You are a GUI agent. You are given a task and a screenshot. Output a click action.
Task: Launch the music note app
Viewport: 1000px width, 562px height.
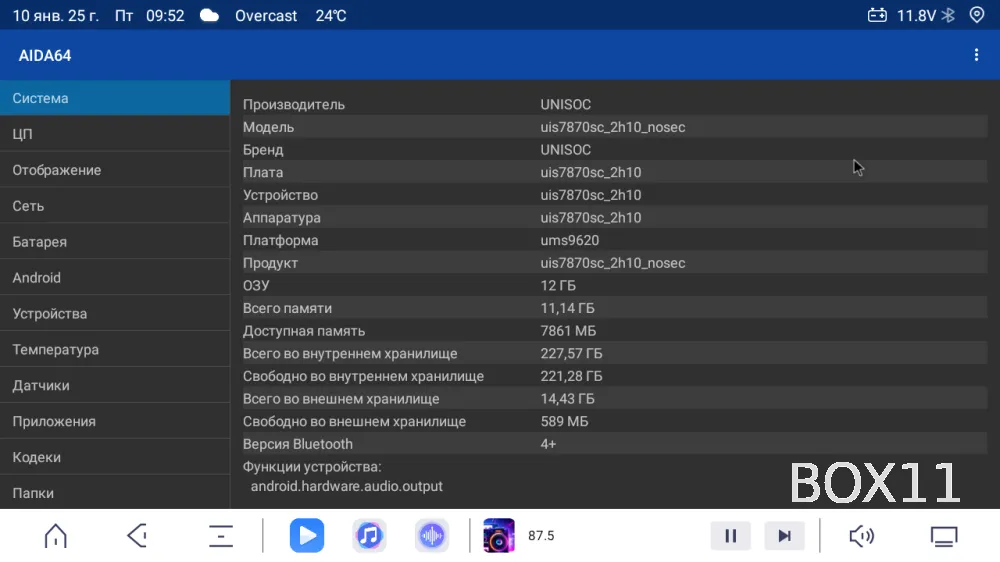pos(369,536)
